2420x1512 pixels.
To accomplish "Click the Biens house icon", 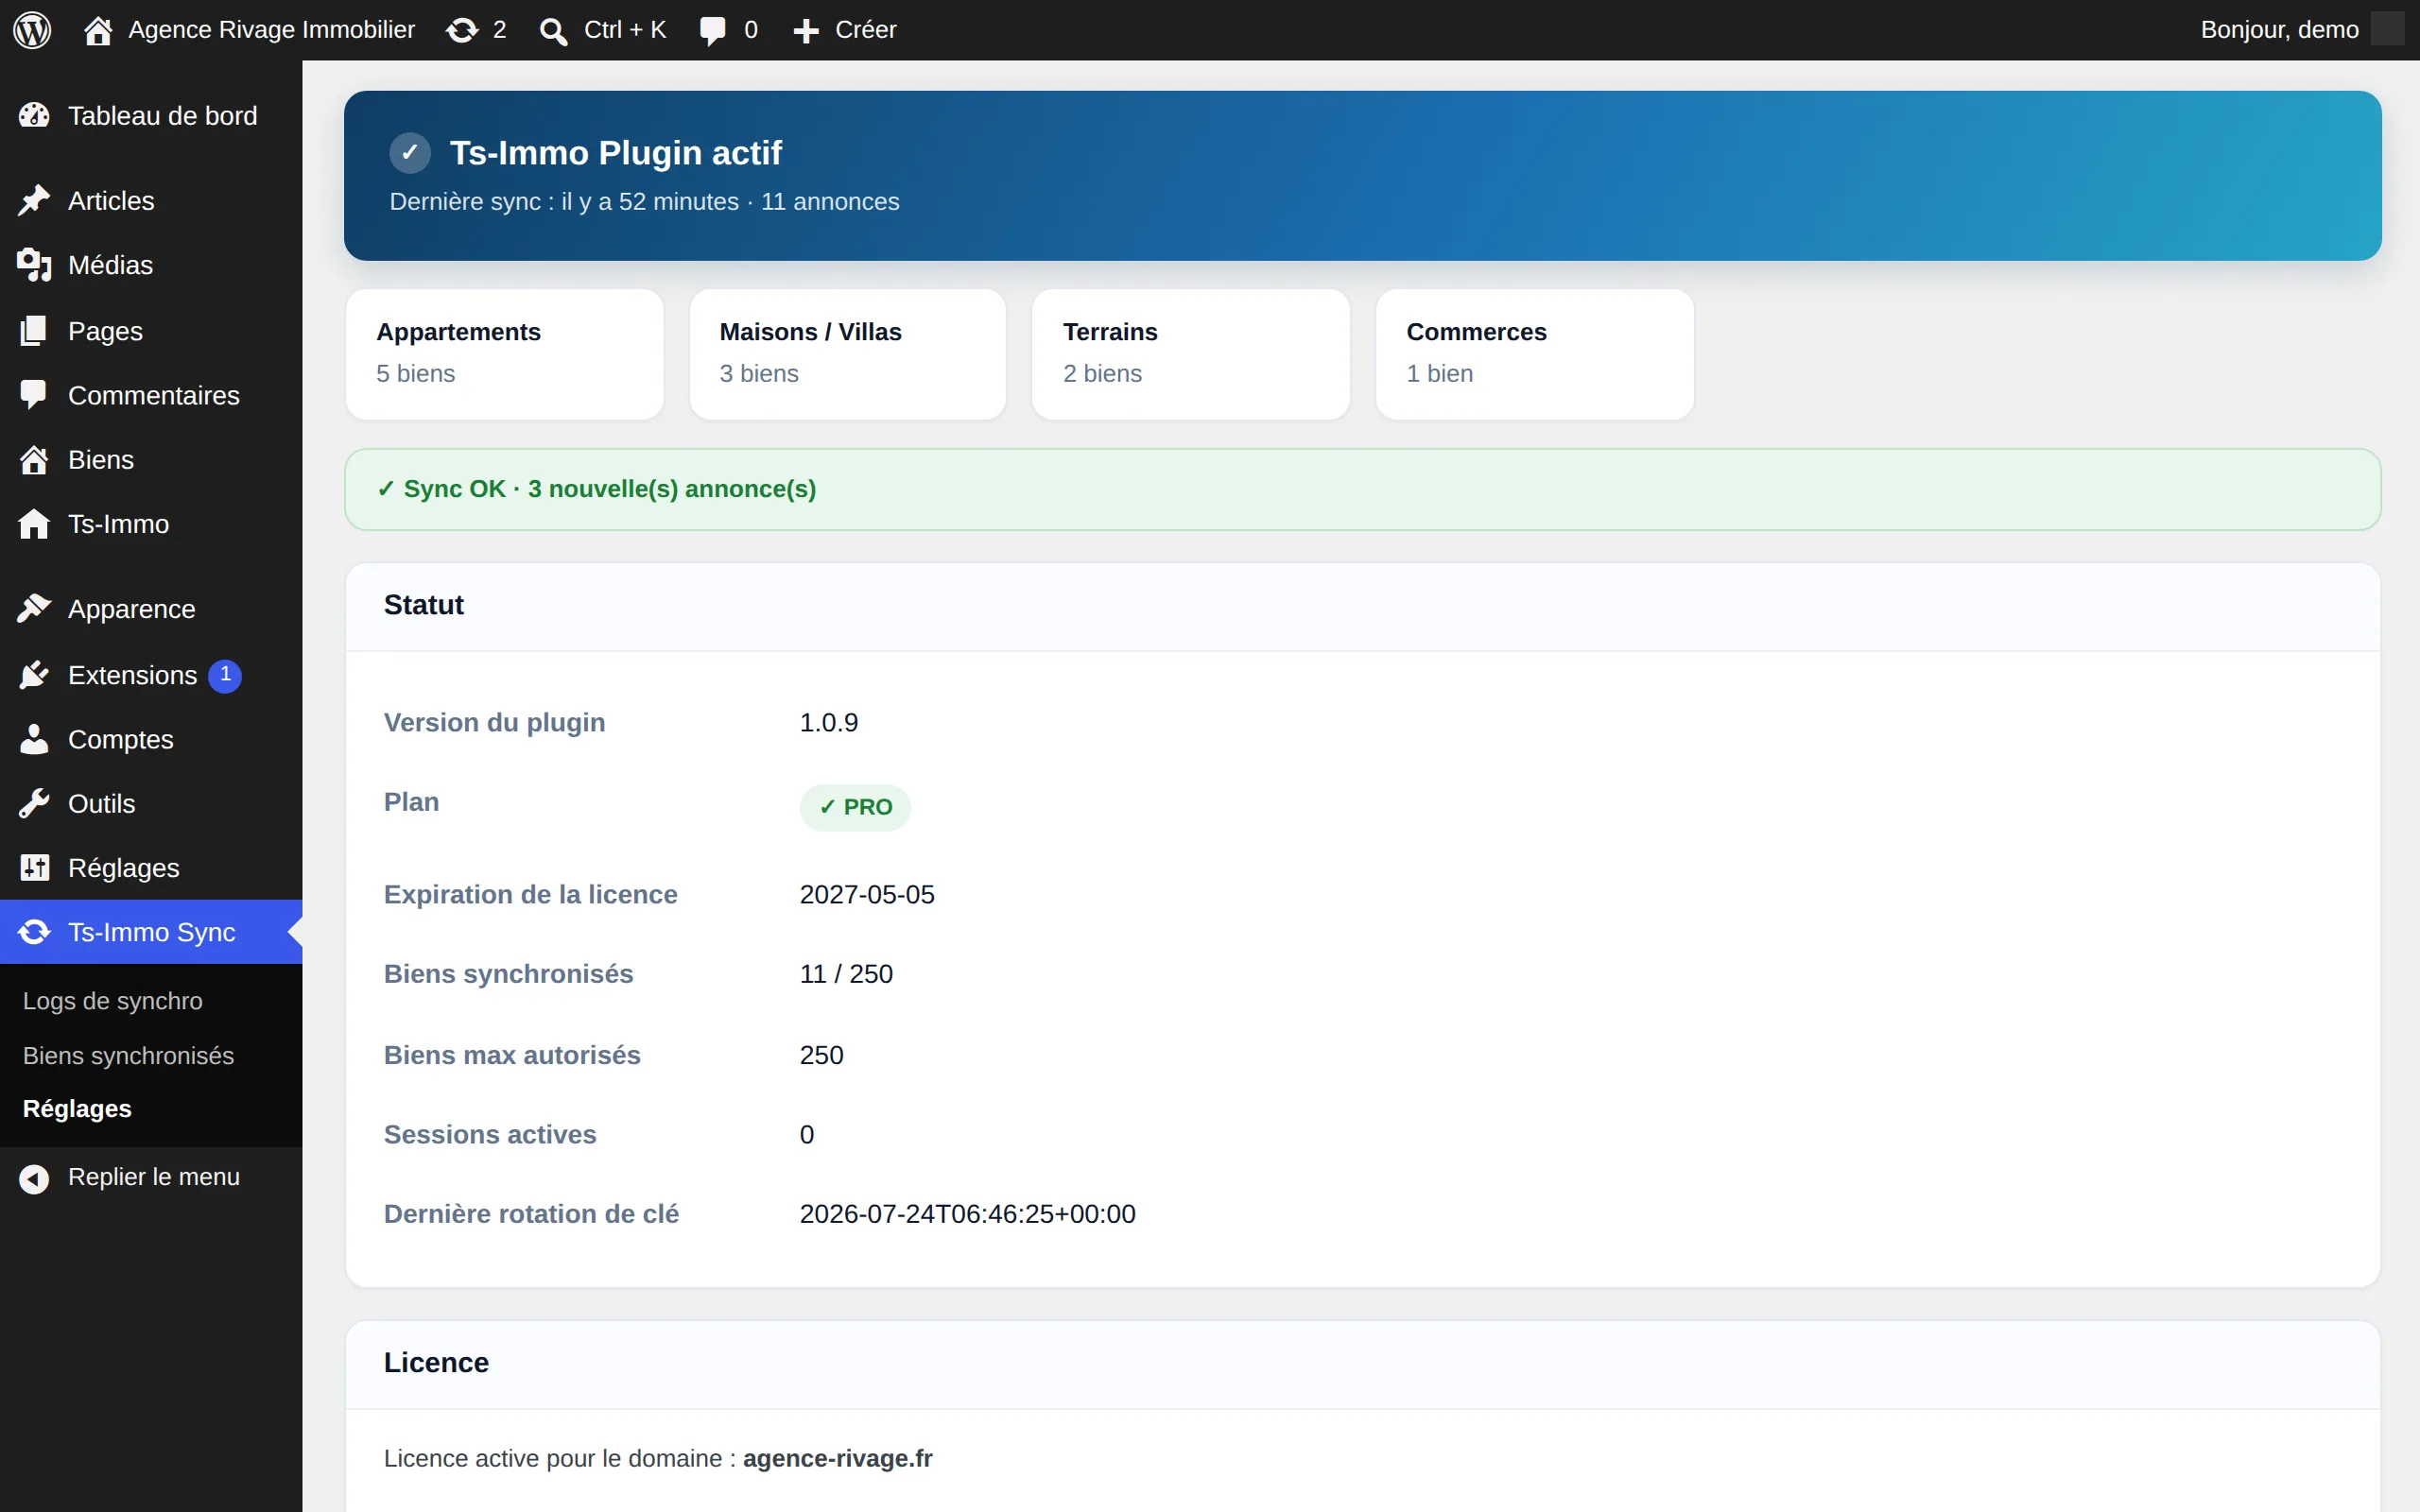I will (34, 460).
